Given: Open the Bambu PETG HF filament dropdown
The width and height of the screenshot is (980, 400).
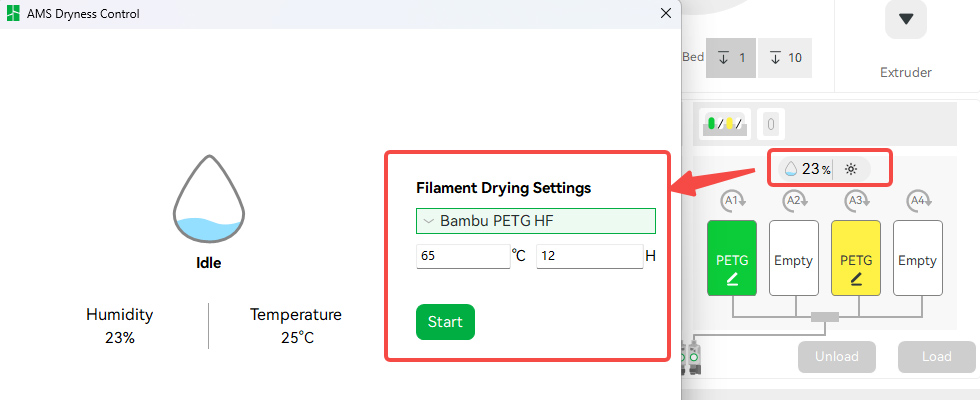Looking at the screenshot, I should pyautogui.click(x=536, y=221).
